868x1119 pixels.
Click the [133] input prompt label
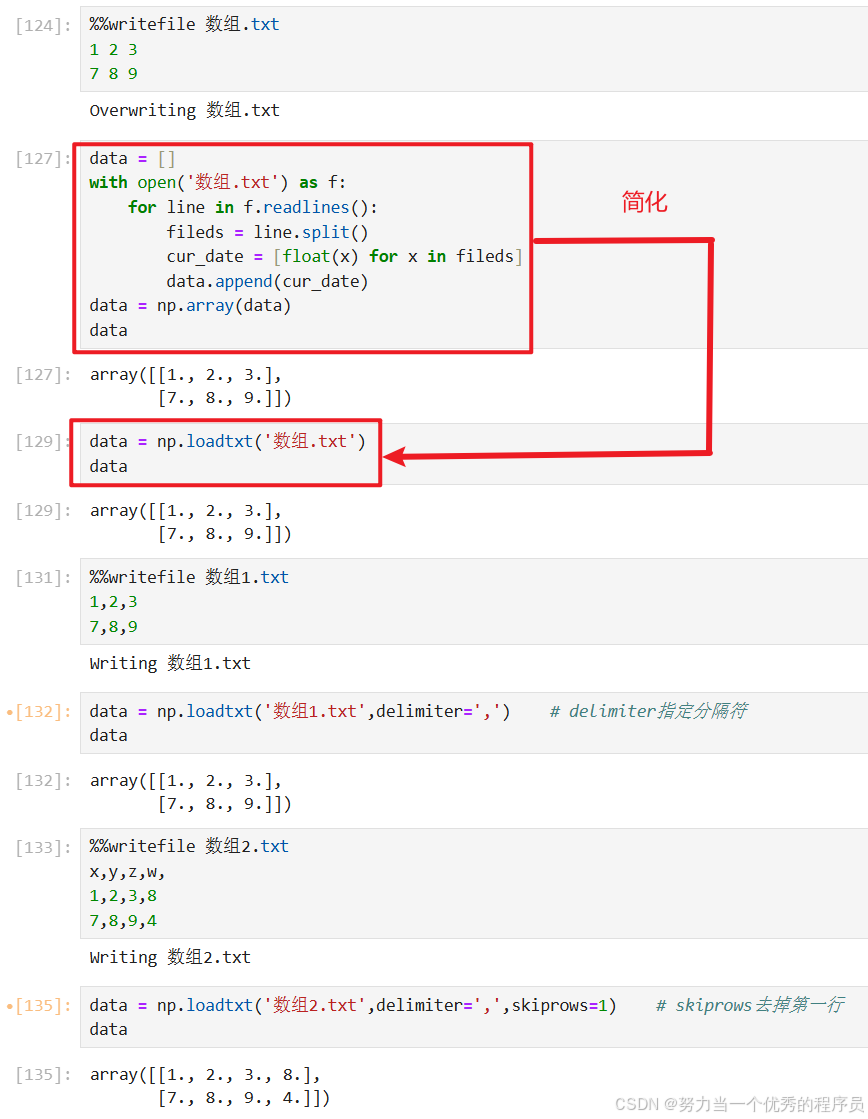click(x=43, y=848)
